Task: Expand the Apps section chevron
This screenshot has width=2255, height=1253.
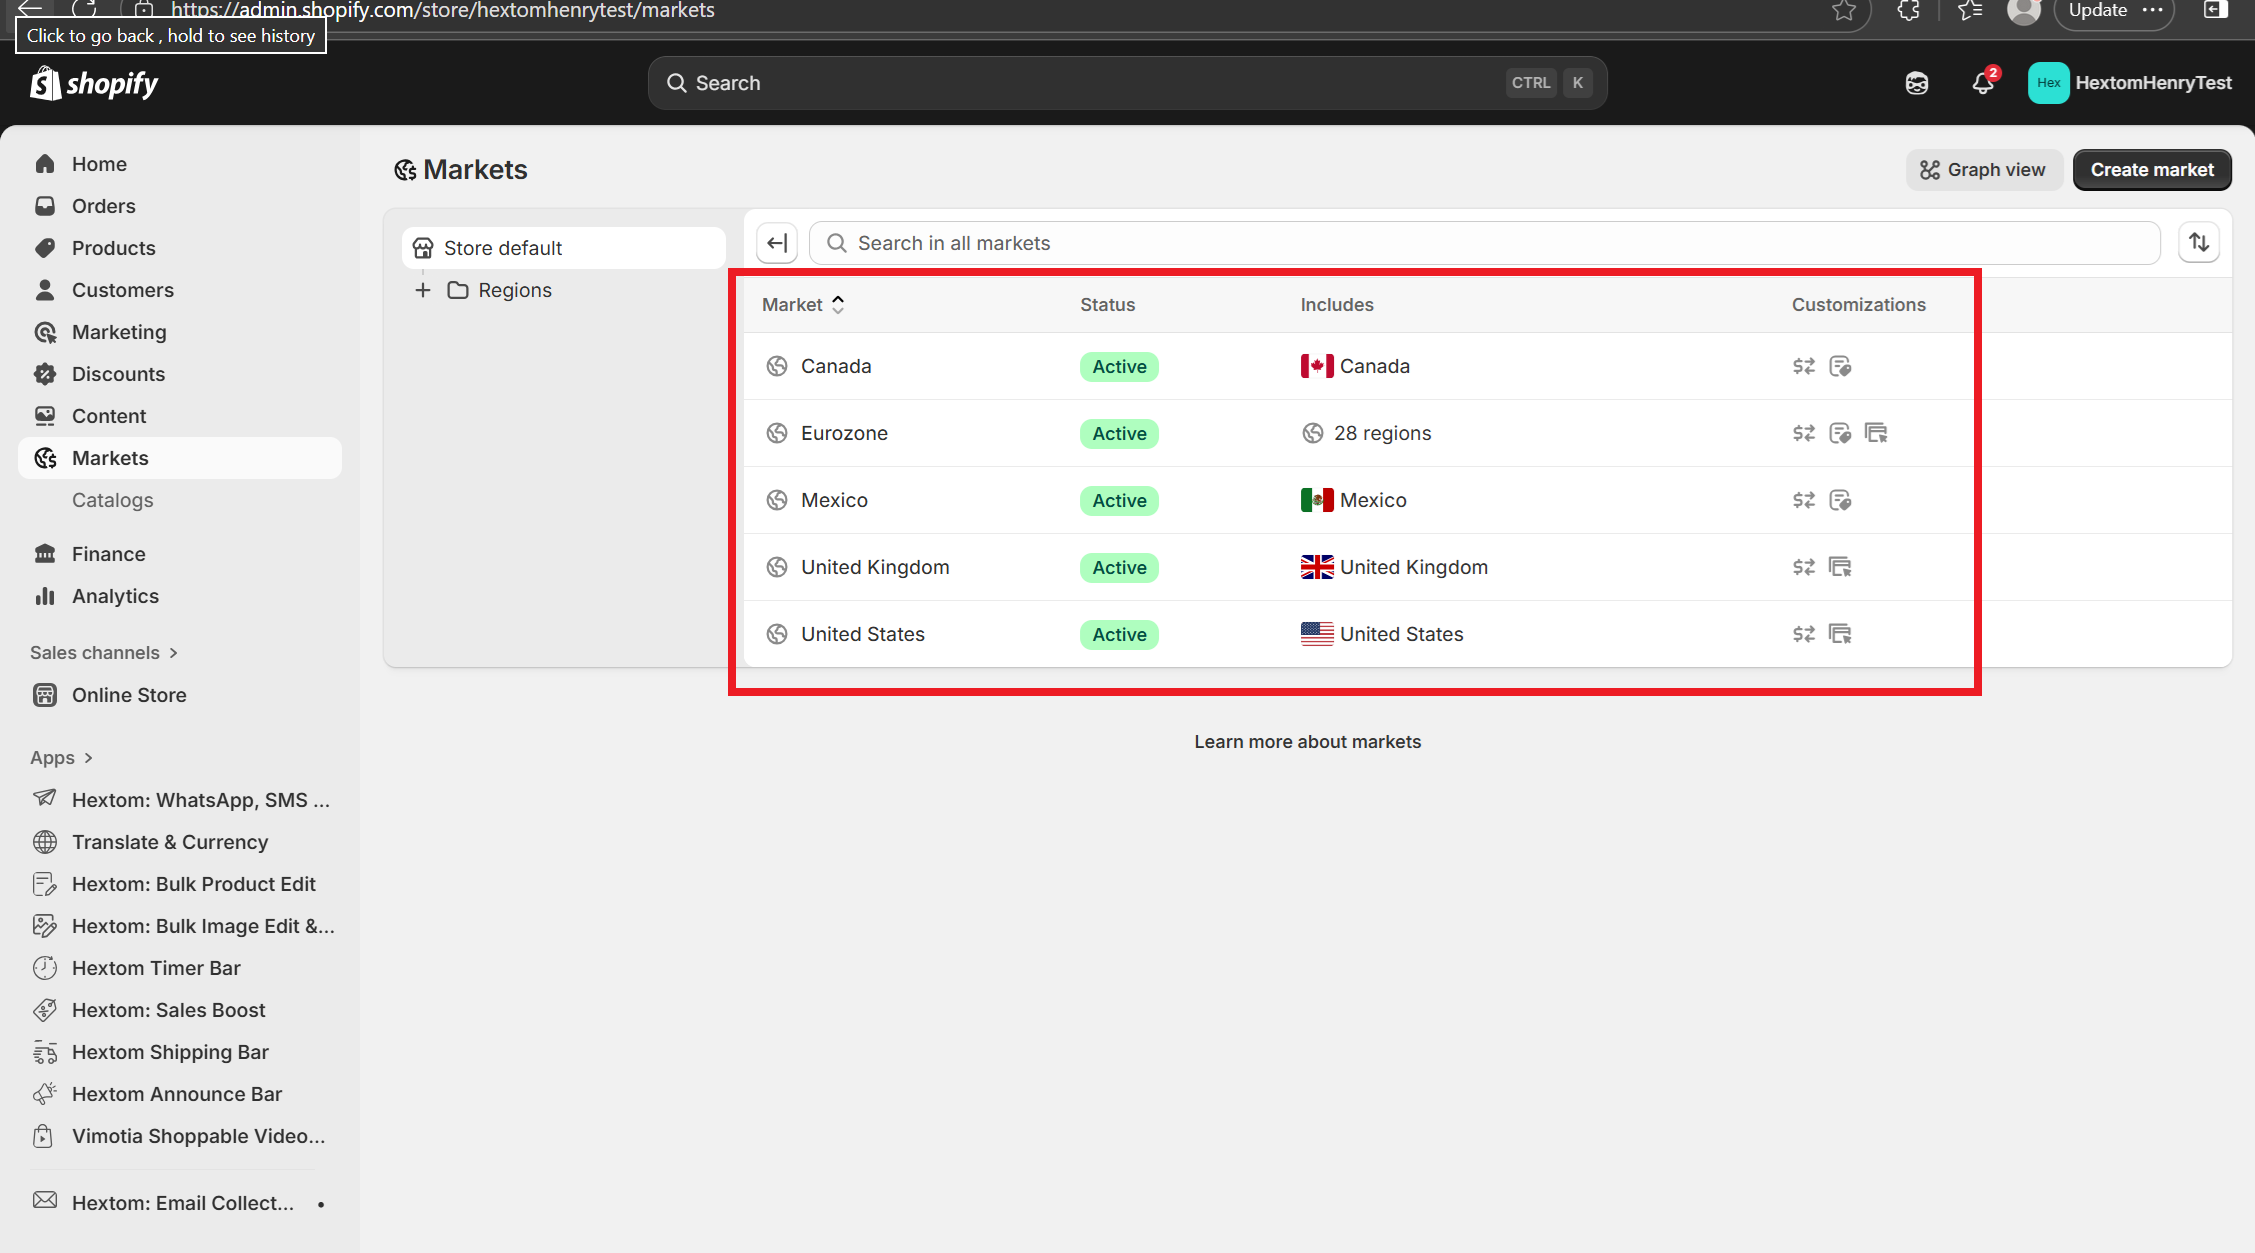Action: click(x=88, y=758)
